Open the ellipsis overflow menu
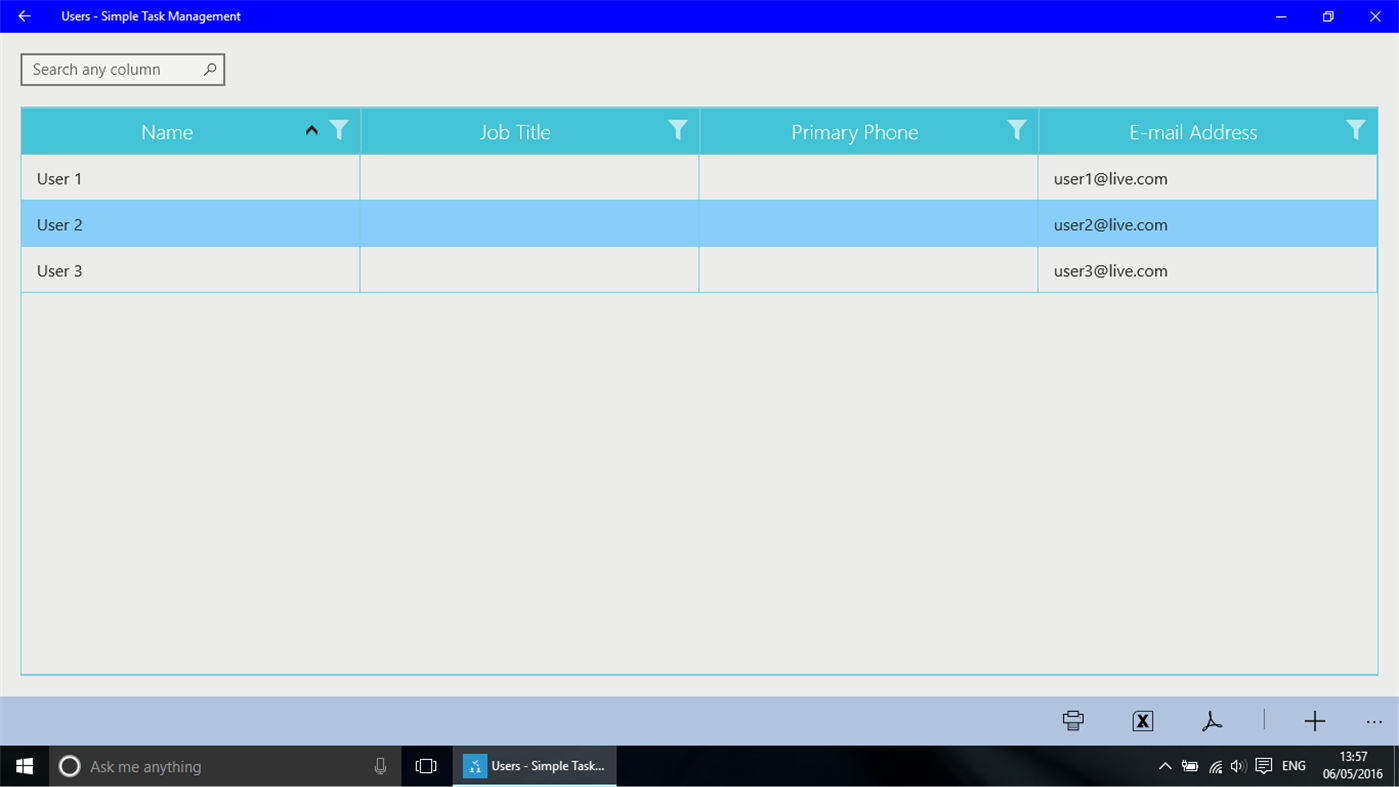The height and width of the screenshot is (787, 1399). pyautogui.click(x=1373, y=720)
